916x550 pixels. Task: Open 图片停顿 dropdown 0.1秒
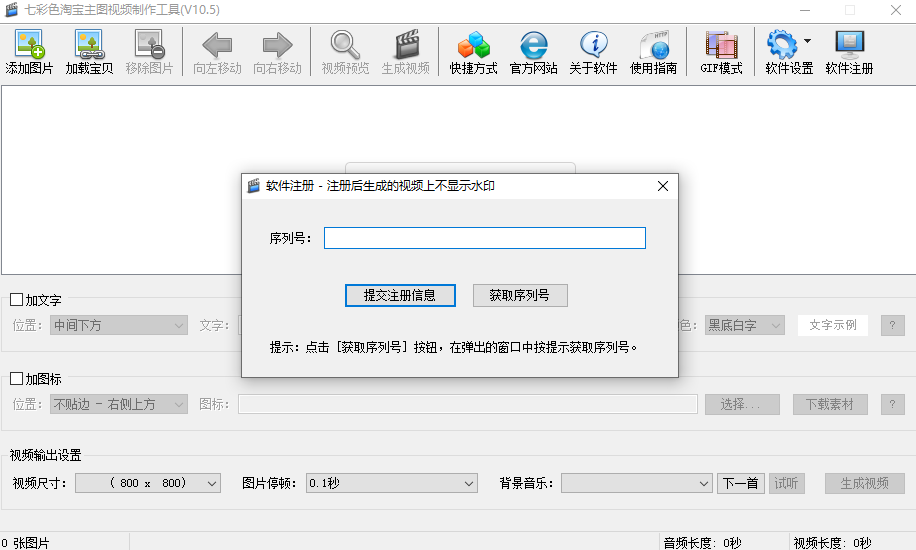coord(391,483)
